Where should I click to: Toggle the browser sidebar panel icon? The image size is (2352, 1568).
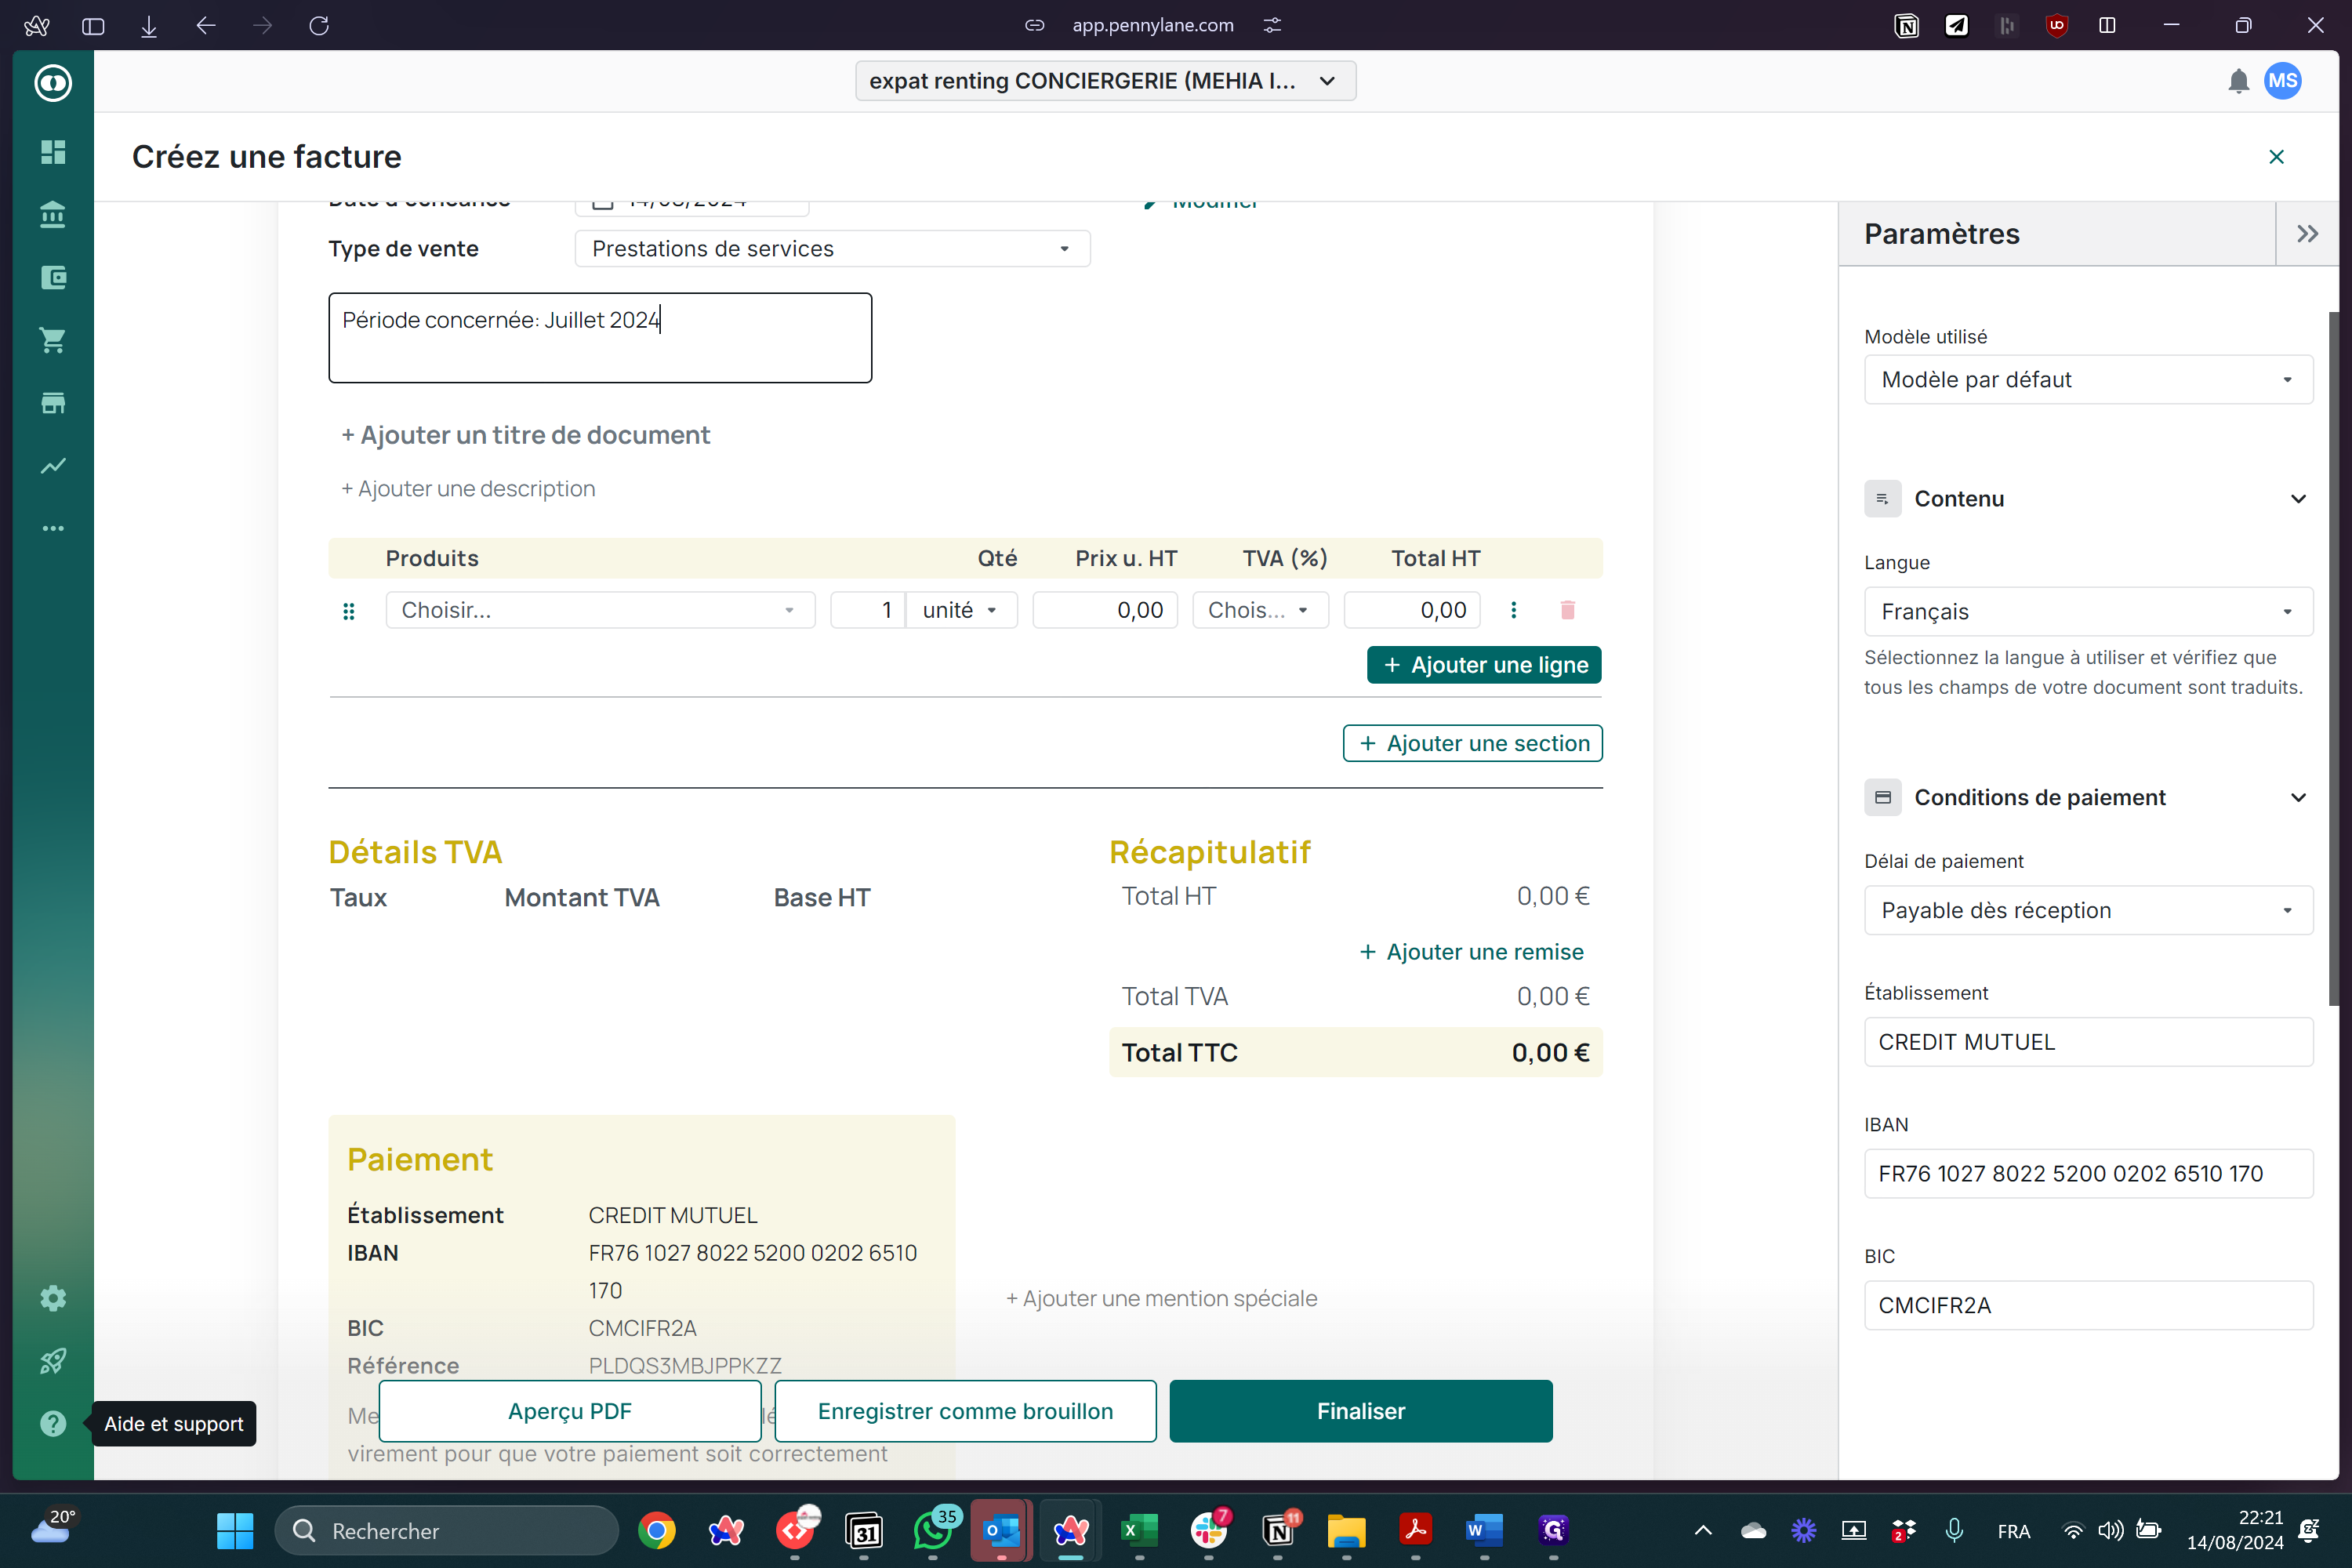pyautogui.click(x=93, y=25)
